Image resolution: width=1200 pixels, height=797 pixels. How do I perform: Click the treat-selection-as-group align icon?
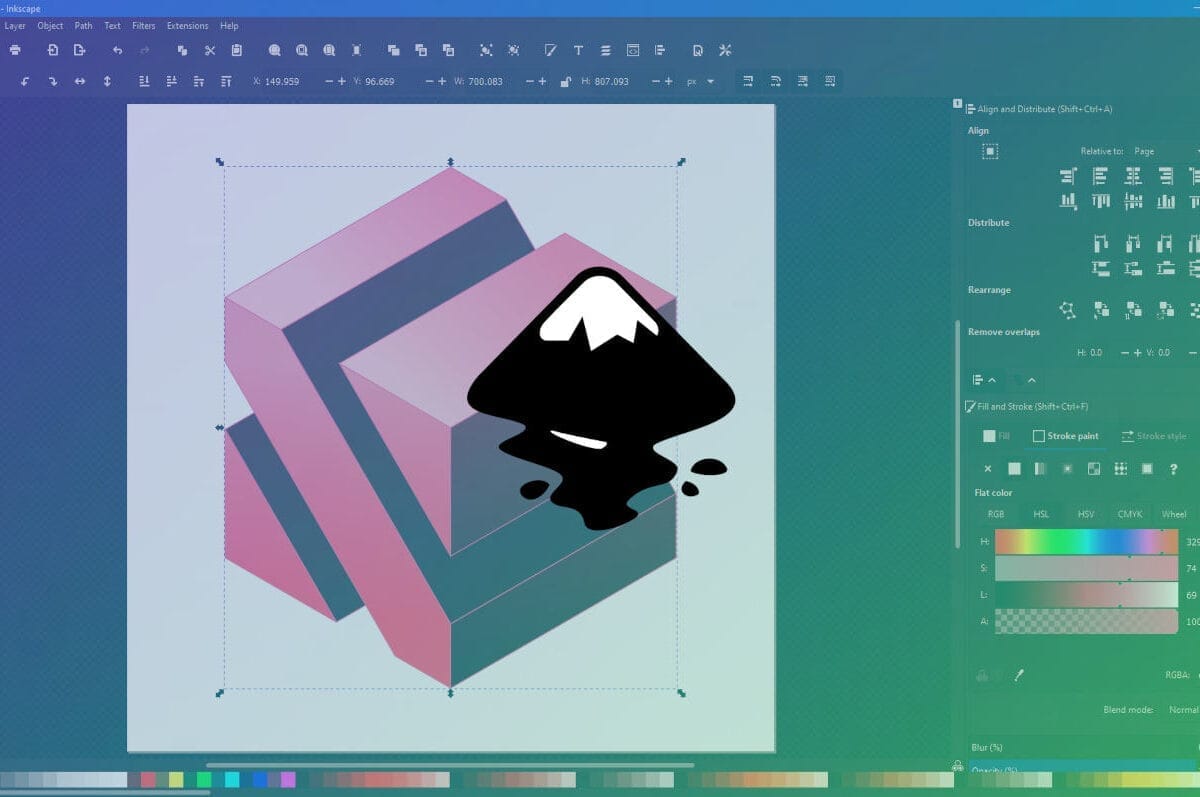990,151
